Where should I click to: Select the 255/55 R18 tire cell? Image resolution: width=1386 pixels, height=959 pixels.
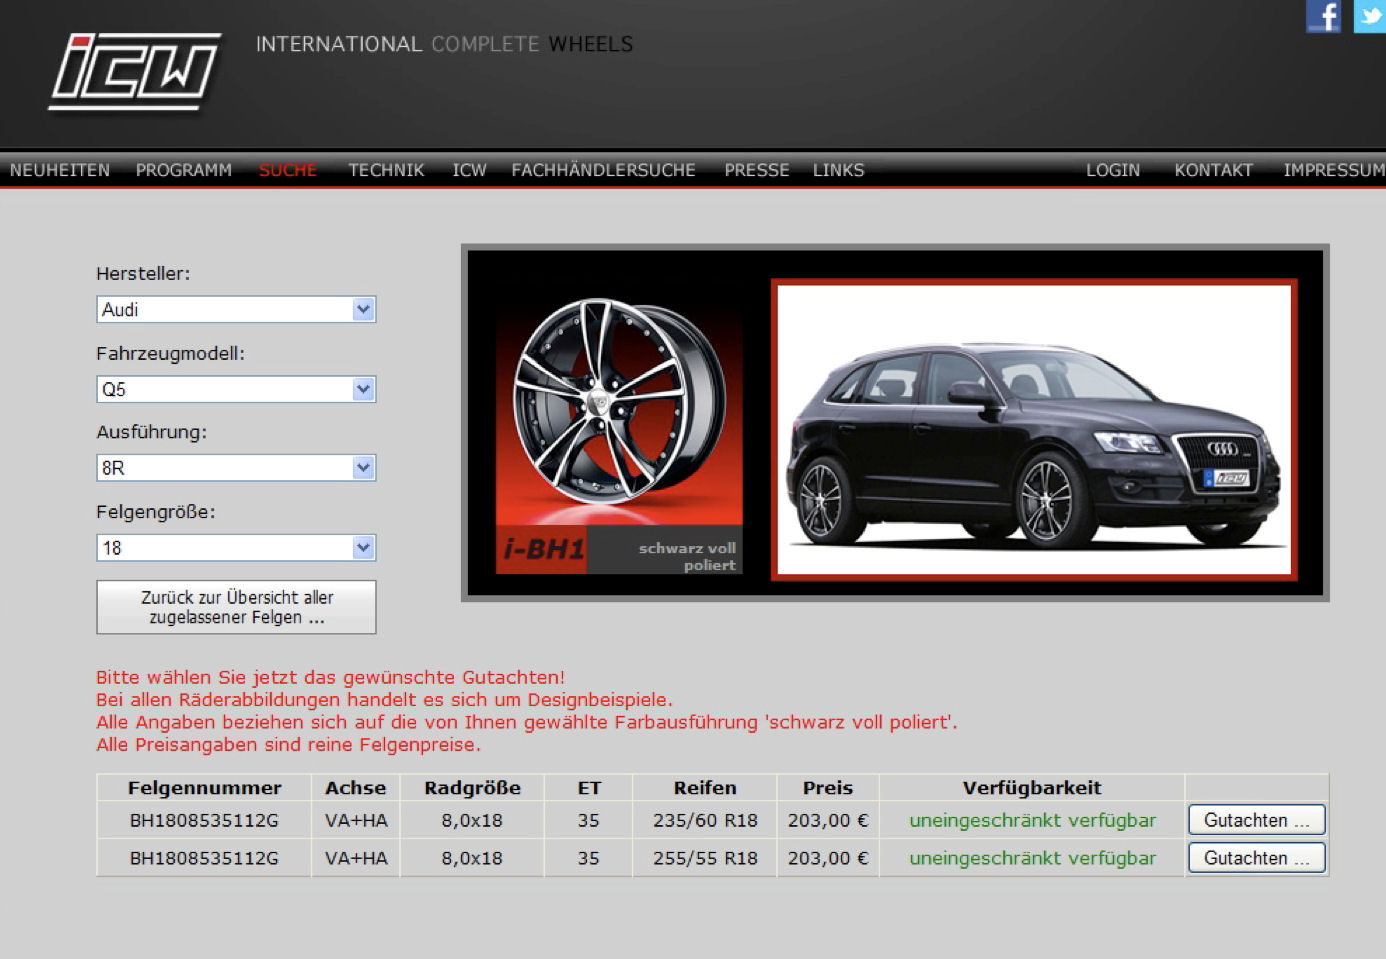[705, 858]
